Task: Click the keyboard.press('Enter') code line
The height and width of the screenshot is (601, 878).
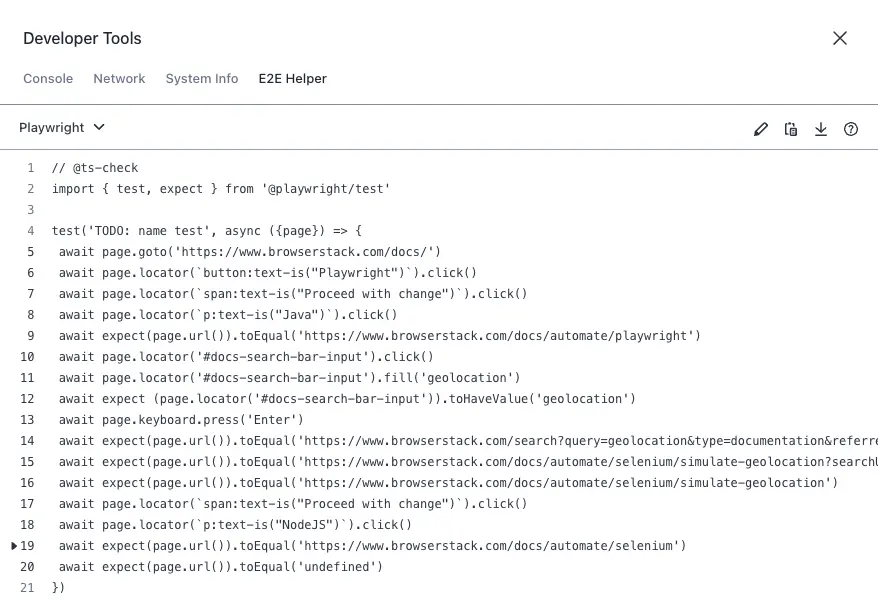Action: coord(180,420)
